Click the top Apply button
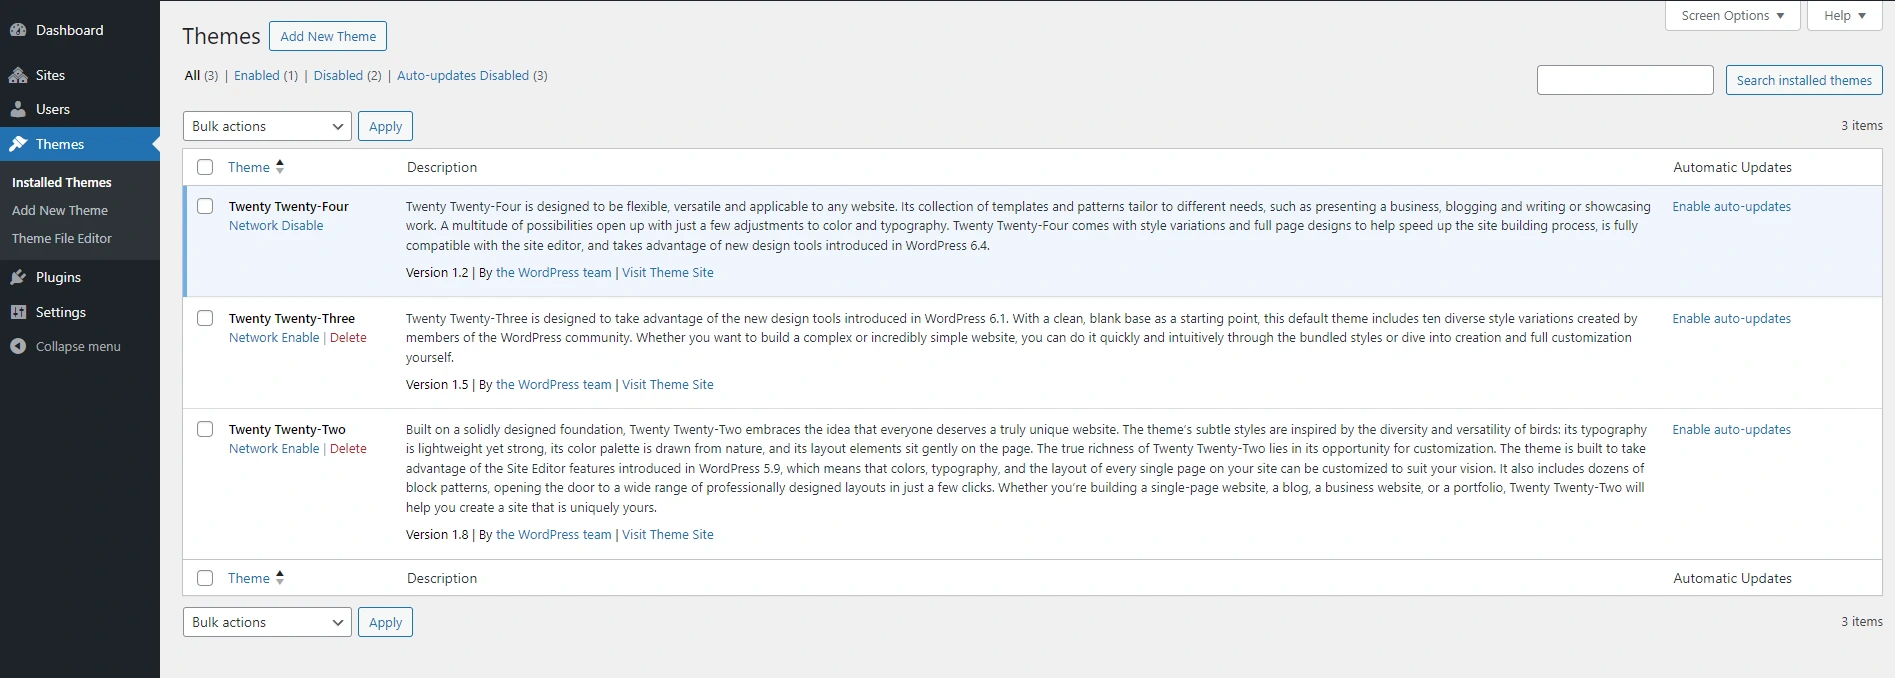This screenshot has height=678, width=1895. pyautogui.click(x=385, y=126)
